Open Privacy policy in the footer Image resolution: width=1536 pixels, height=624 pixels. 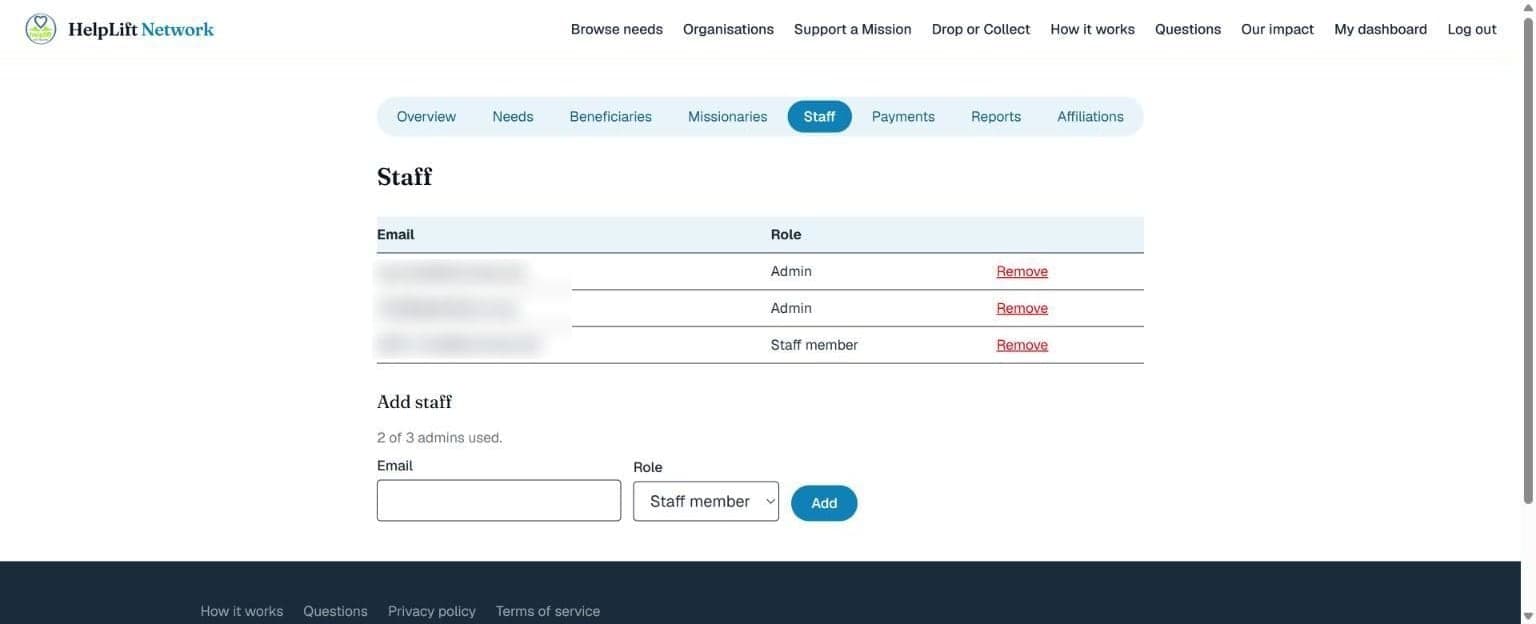[432, 611]
